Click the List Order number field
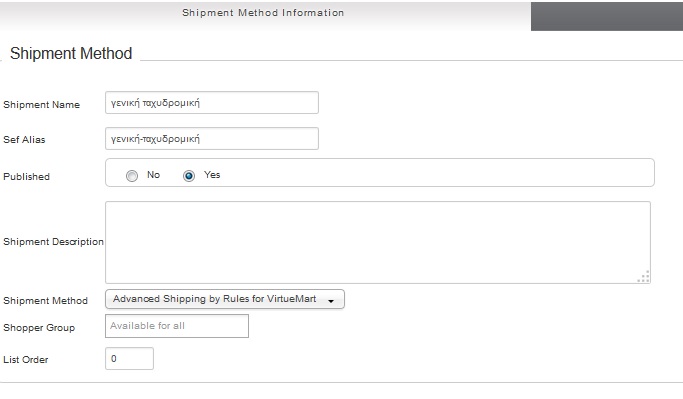 129,358
